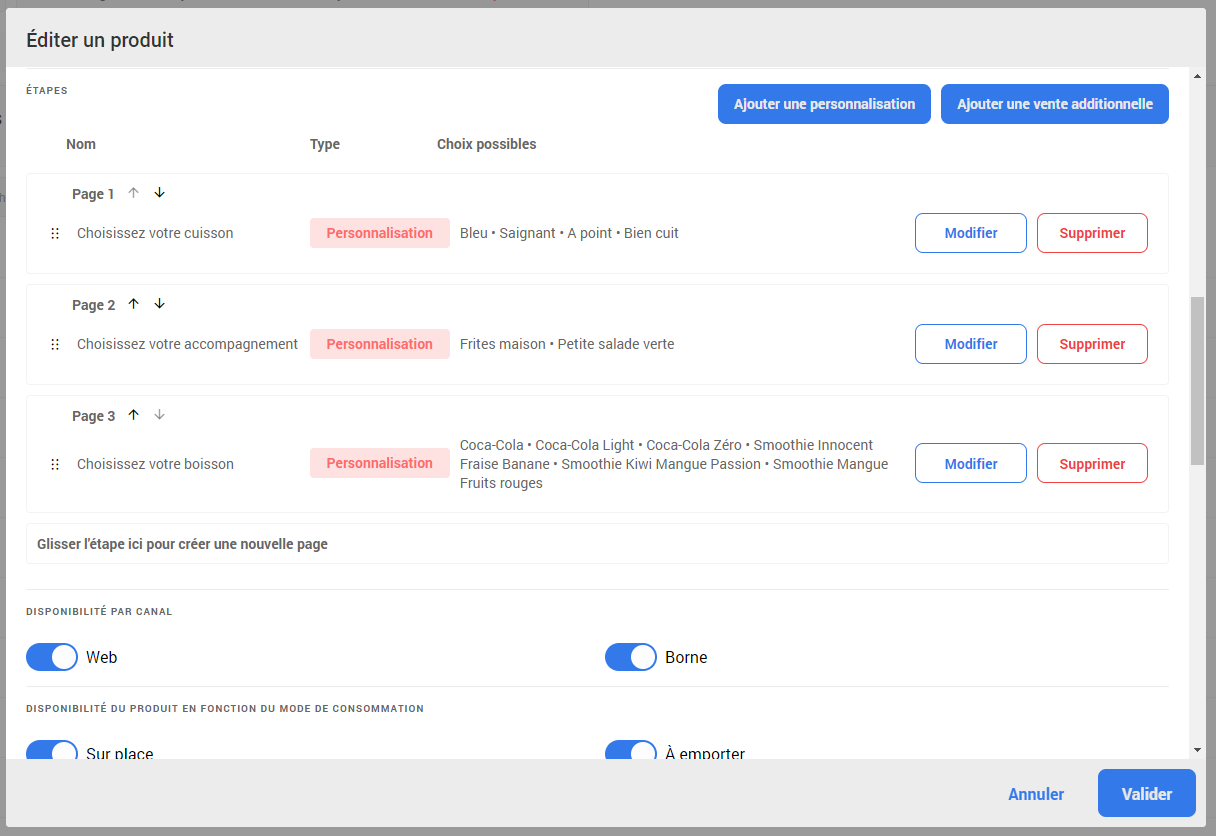Disable the Web channel toggle
The image size is (1216, 836).
point(52,657)
